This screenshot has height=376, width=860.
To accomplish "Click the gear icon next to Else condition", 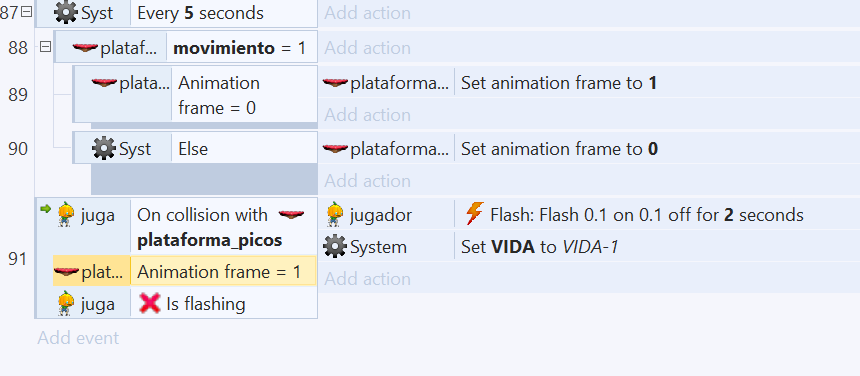I will click(104, 148).
